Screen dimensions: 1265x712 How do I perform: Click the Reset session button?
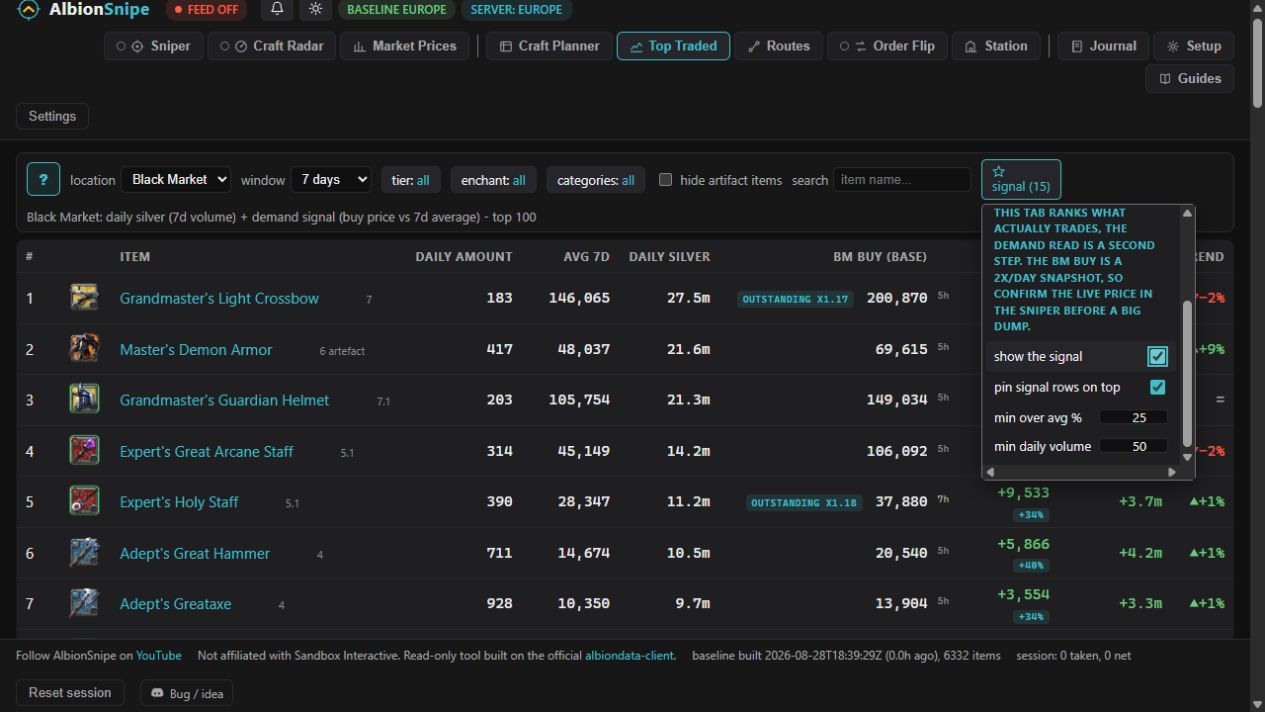(x=70, y=693)
